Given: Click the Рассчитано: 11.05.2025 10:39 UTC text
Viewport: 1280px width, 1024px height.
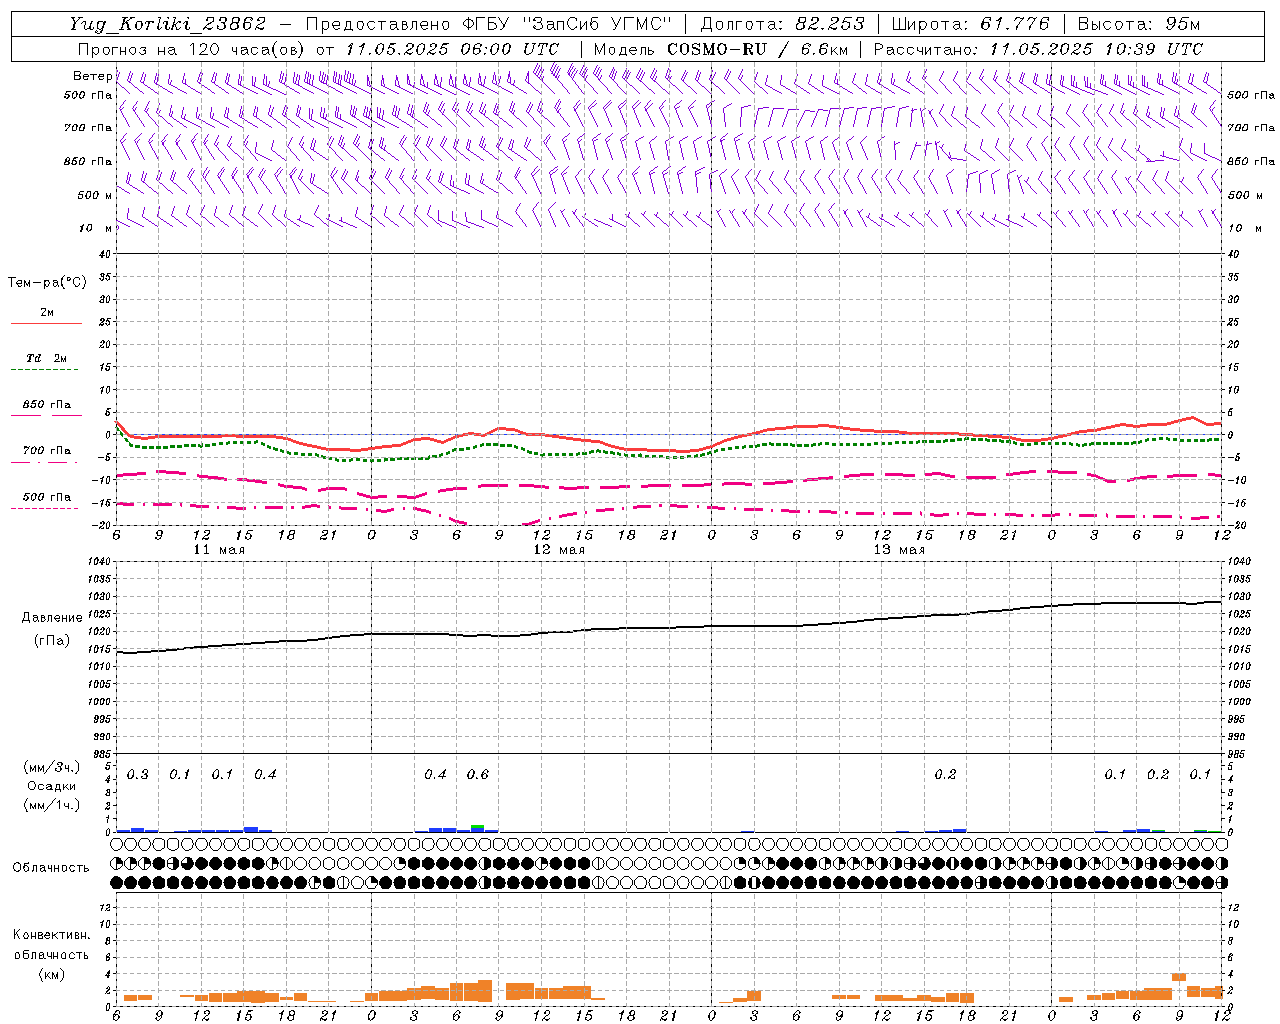Looking at the screenshot, I should pyautogui.click(x=1038, y=49).
